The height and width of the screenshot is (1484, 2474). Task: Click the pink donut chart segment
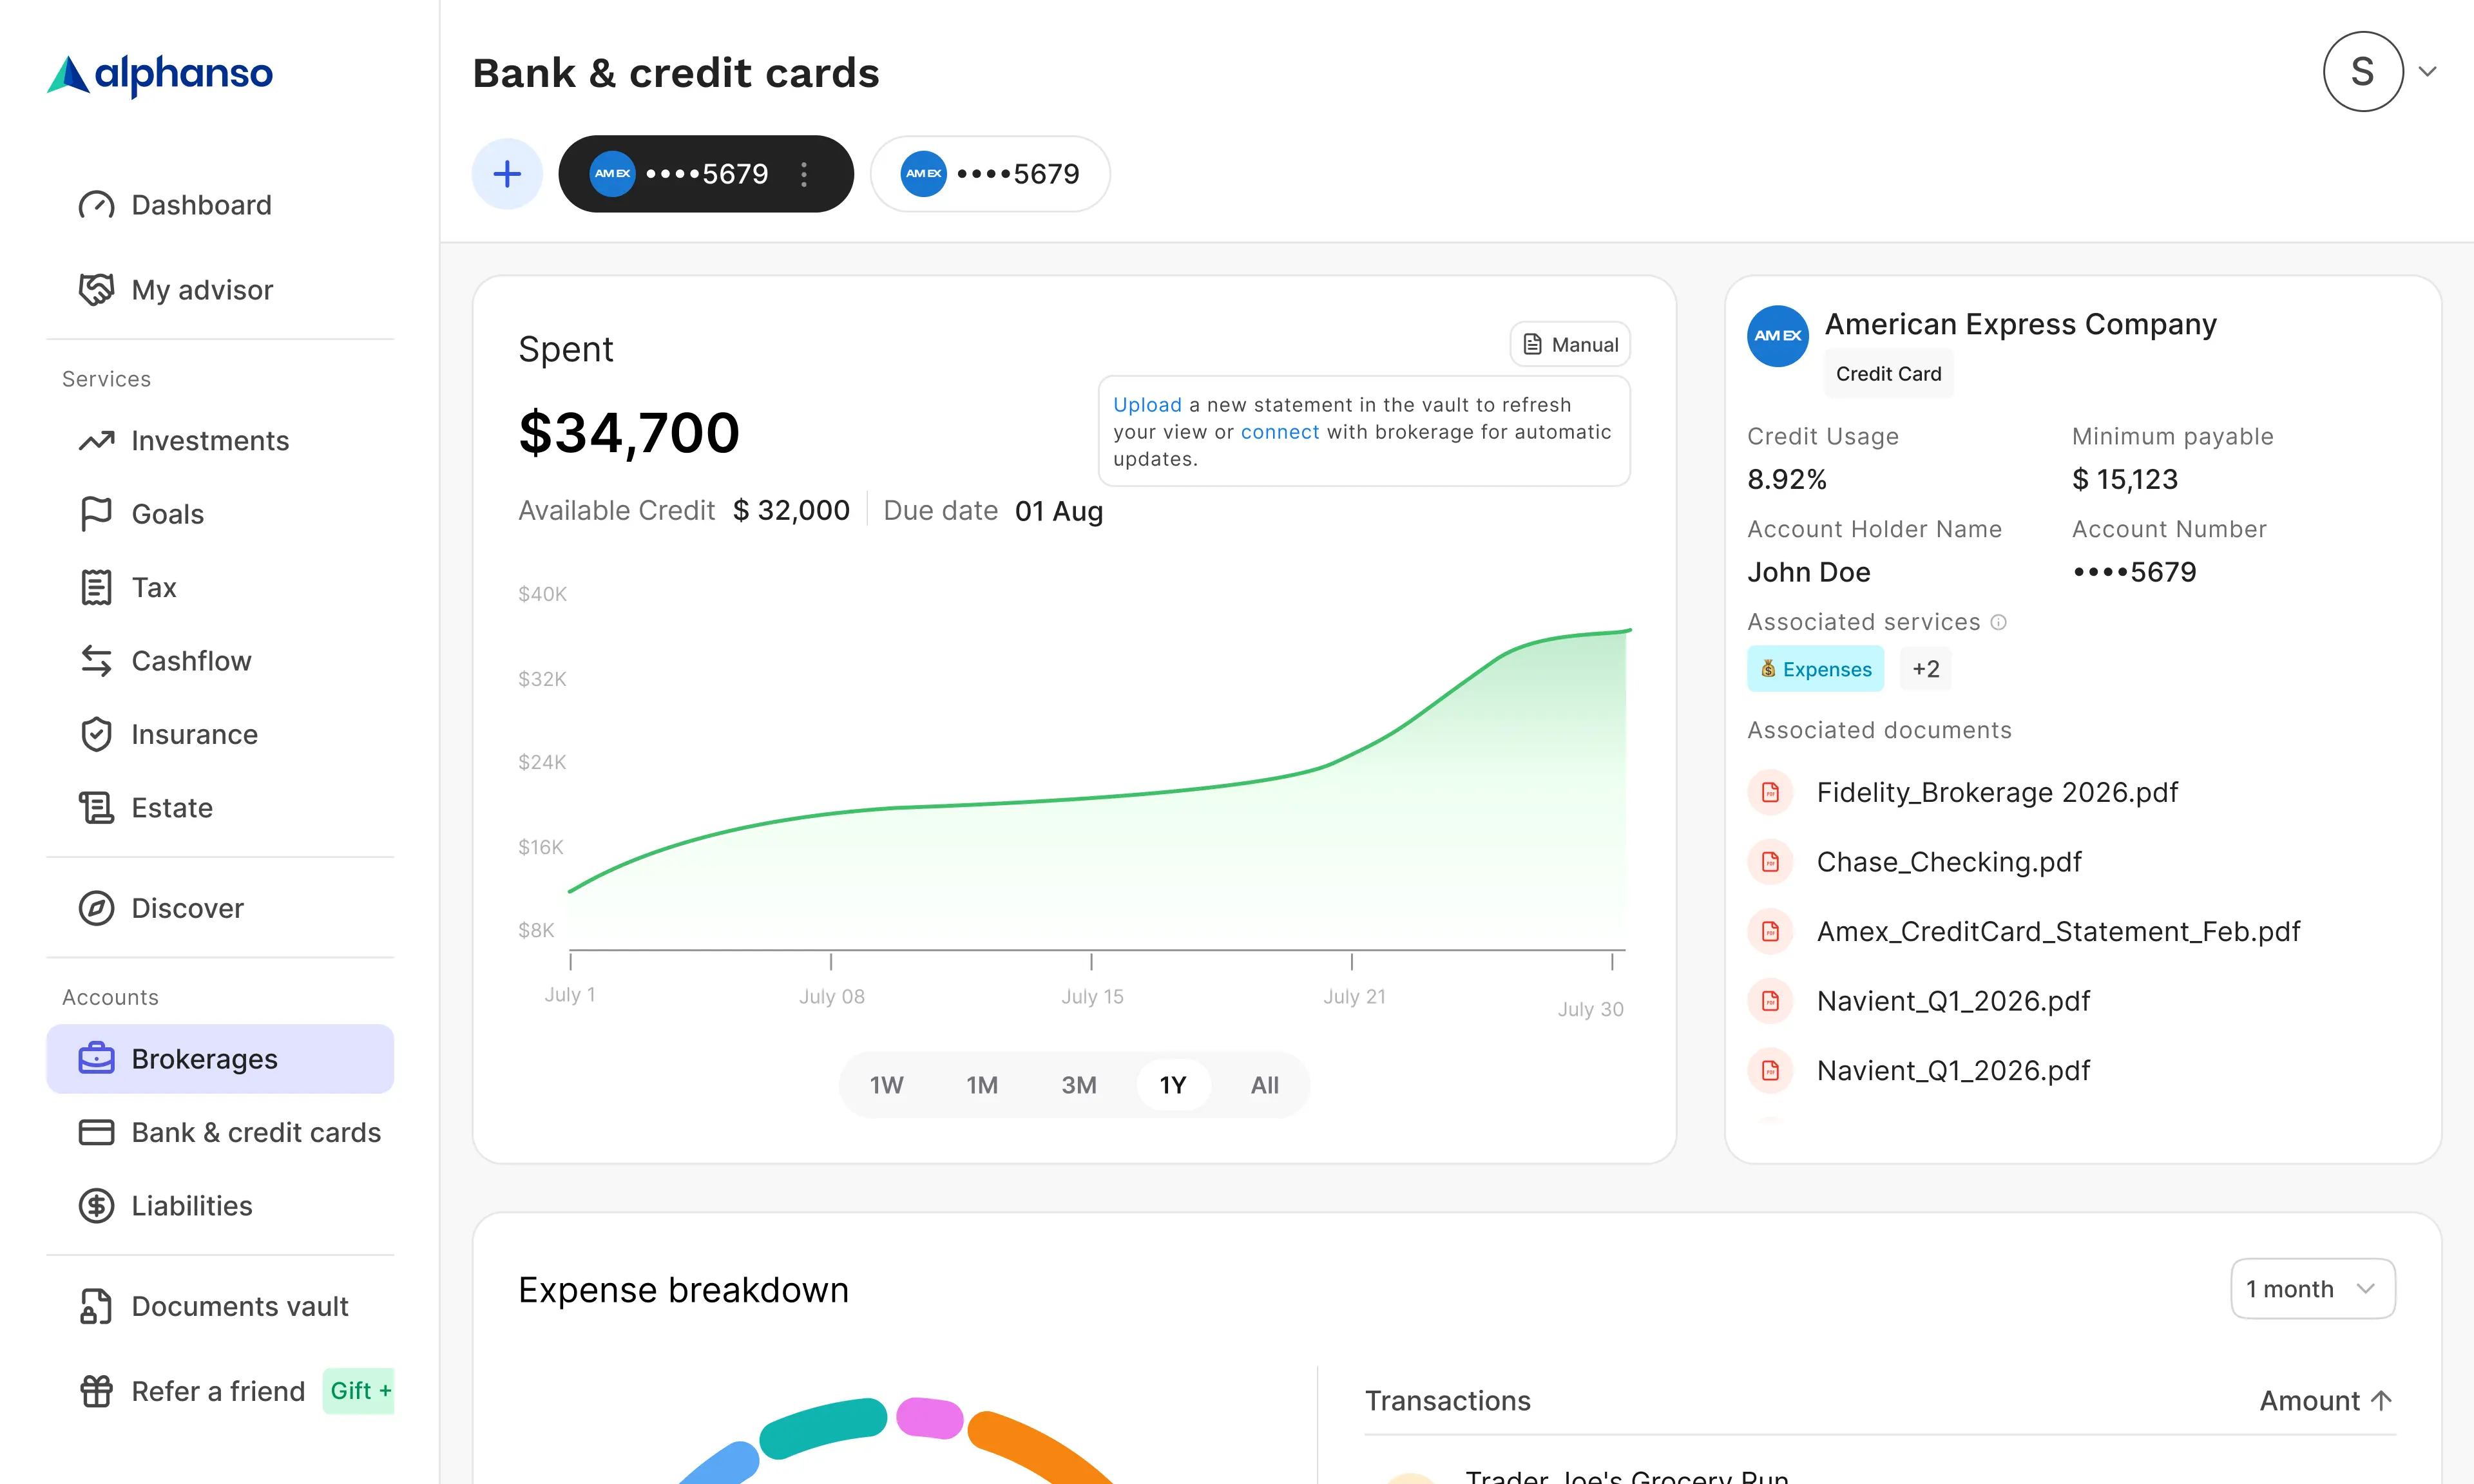point(930,1417)
